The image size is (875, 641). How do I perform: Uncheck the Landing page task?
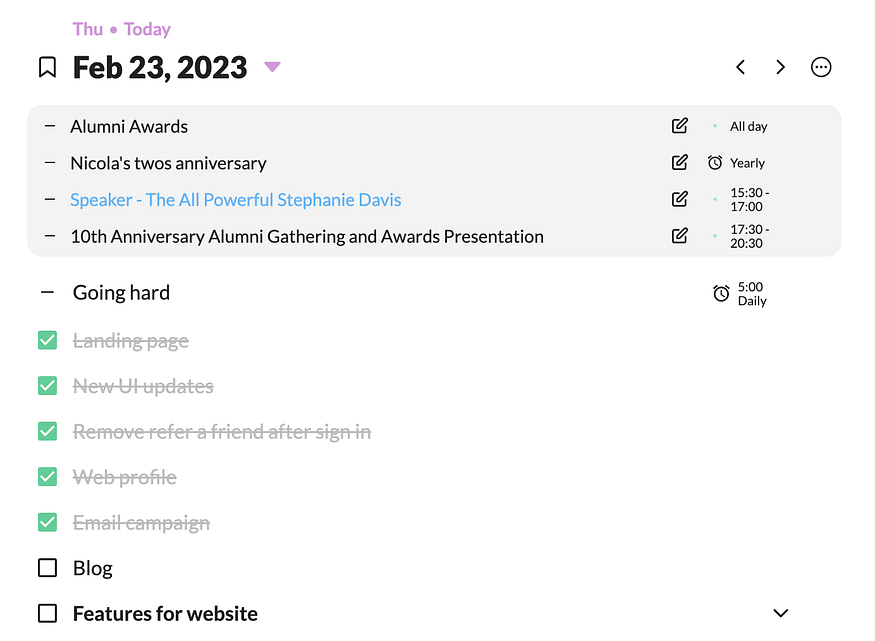47,341
